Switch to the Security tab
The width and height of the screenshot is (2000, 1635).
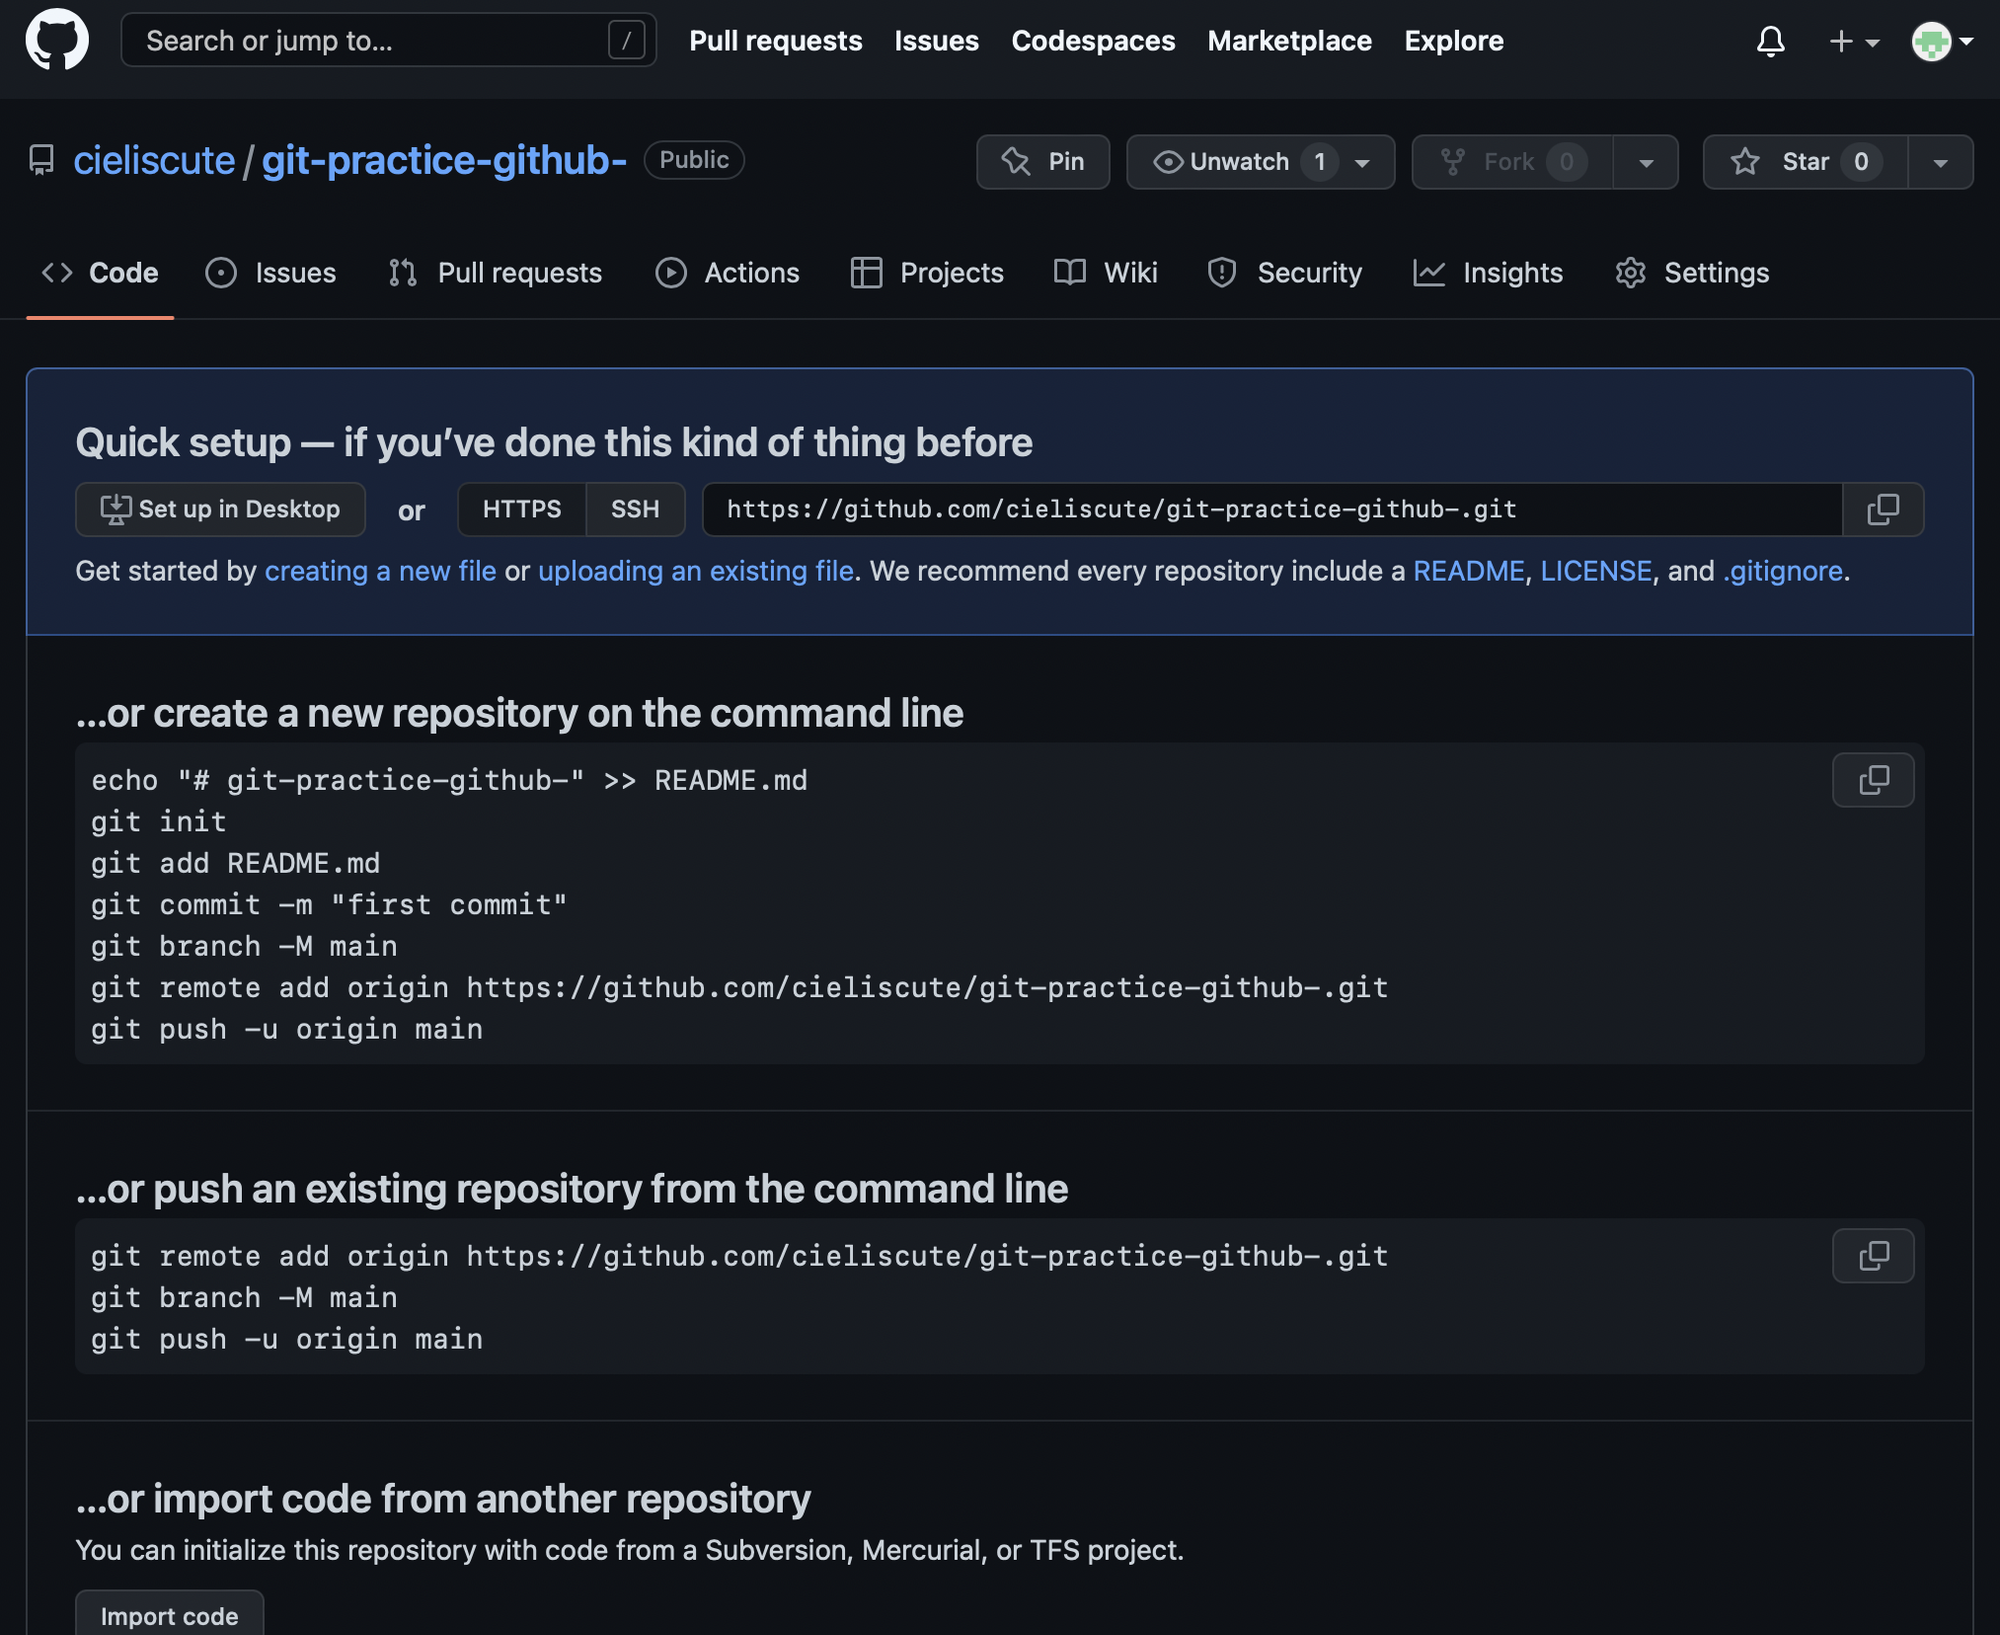pyautogui.click(x=1285, y=273)
